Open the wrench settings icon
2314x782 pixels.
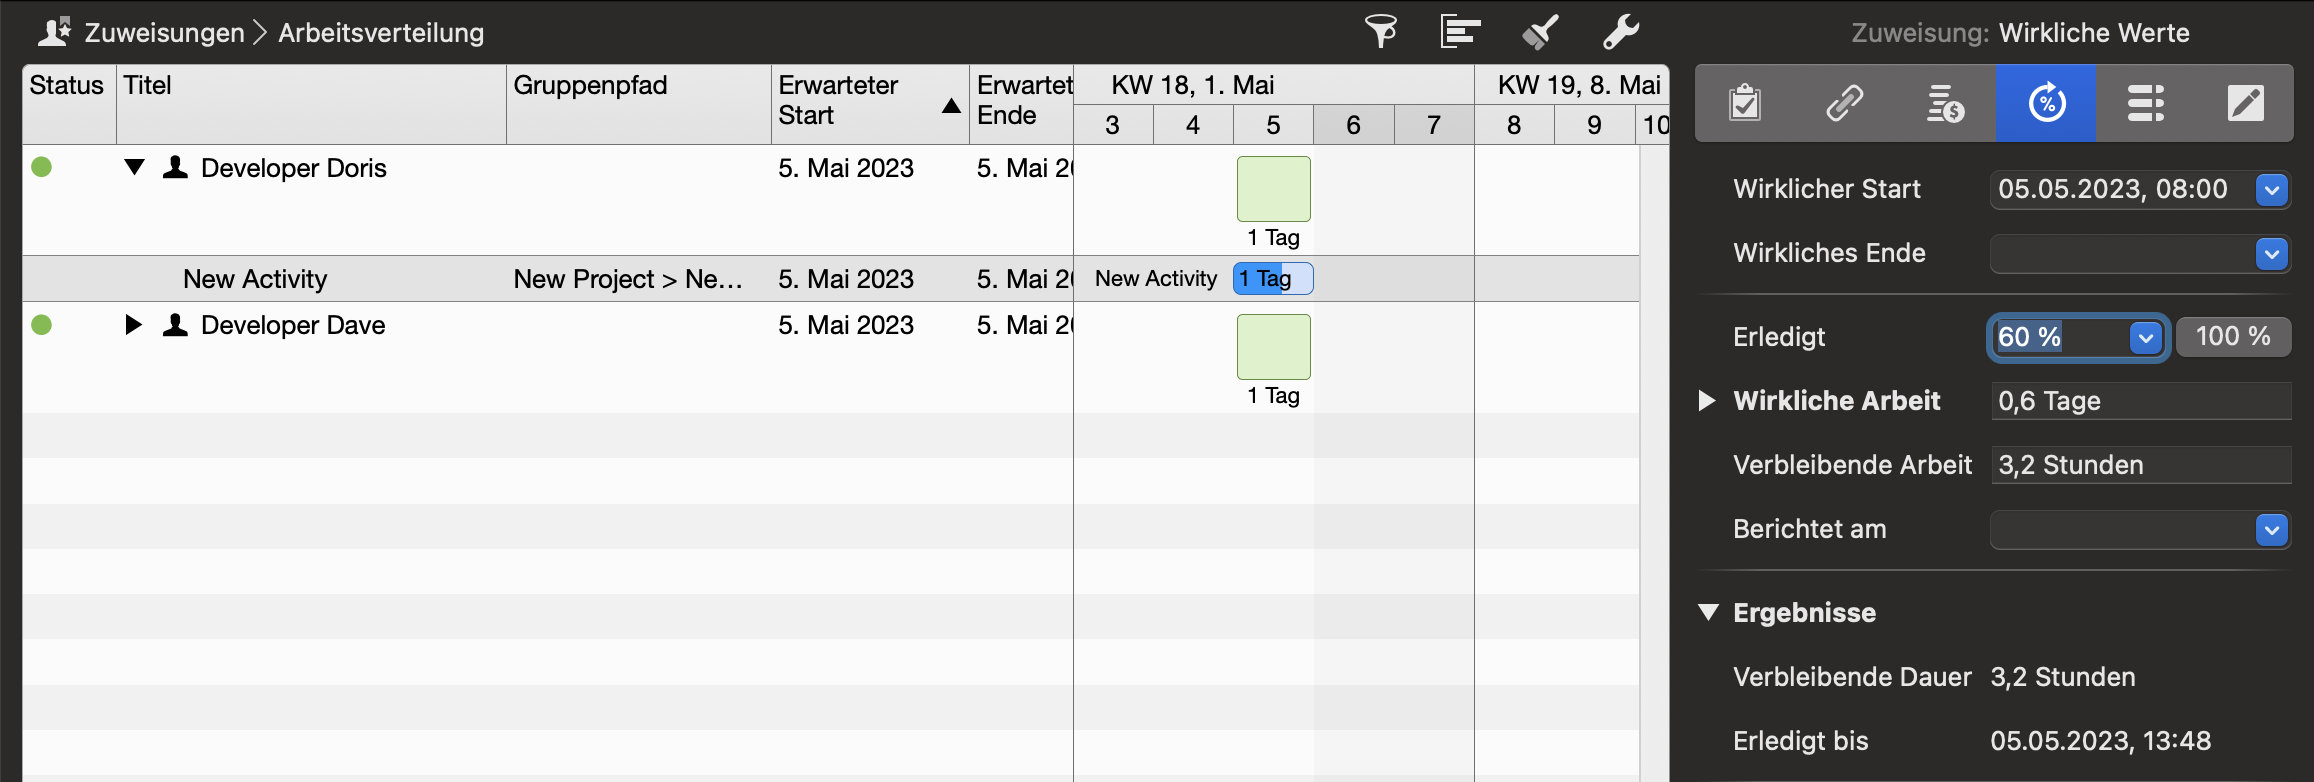pyautogui.click(x=1620, y=32)
